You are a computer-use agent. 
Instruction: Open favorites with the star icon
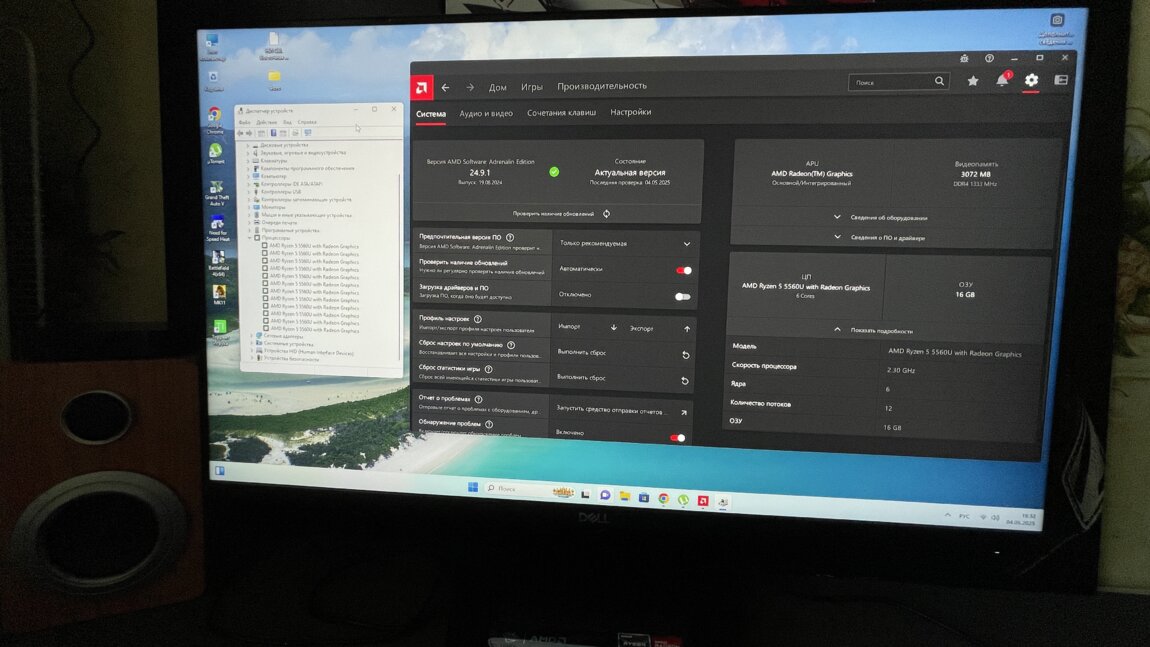(x=972, y=81)
